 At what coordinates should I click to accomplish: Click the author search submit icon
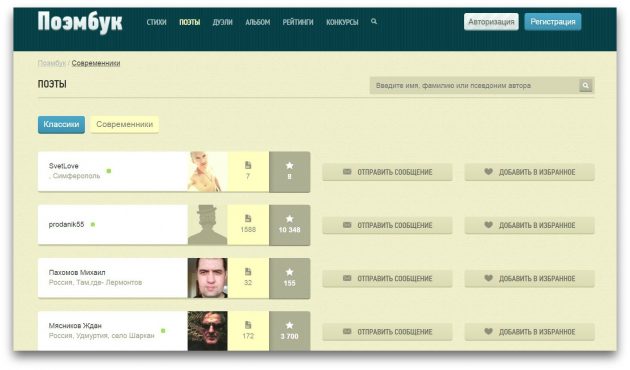pos(586,86)
